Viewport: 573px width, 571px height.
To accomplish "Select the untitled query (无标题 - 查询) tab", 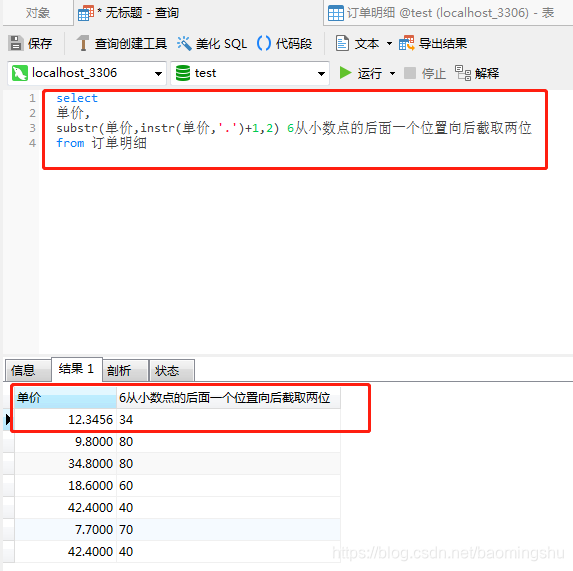I will 128,13.
